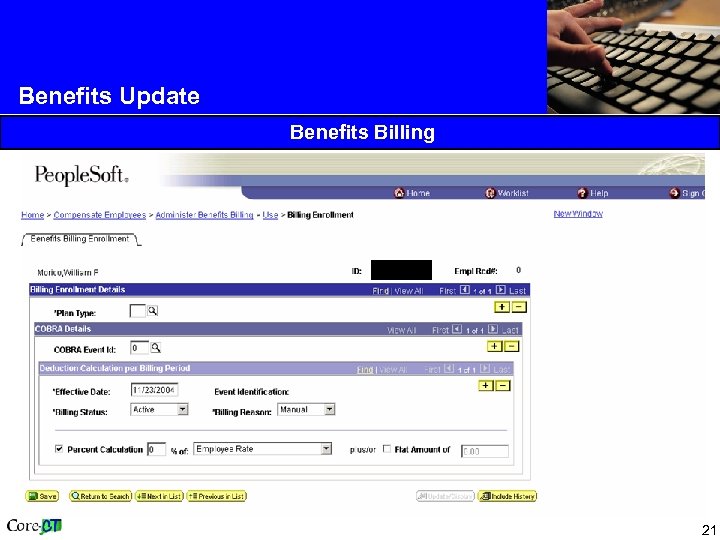The height and width of the screenshot is (540, 720).
Task: Open the New Window link
Action: [x=578, y=214]
